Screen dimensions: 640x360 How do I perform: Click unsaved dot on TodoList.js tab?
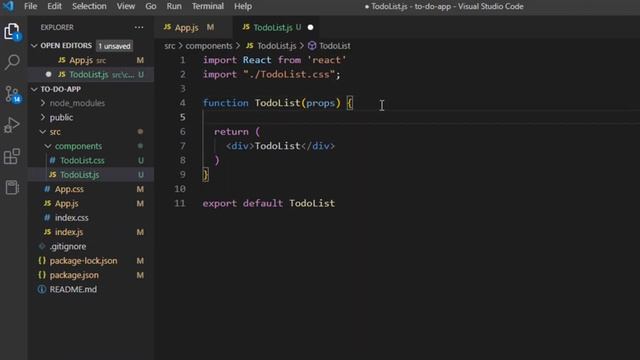tap(310, 27)
